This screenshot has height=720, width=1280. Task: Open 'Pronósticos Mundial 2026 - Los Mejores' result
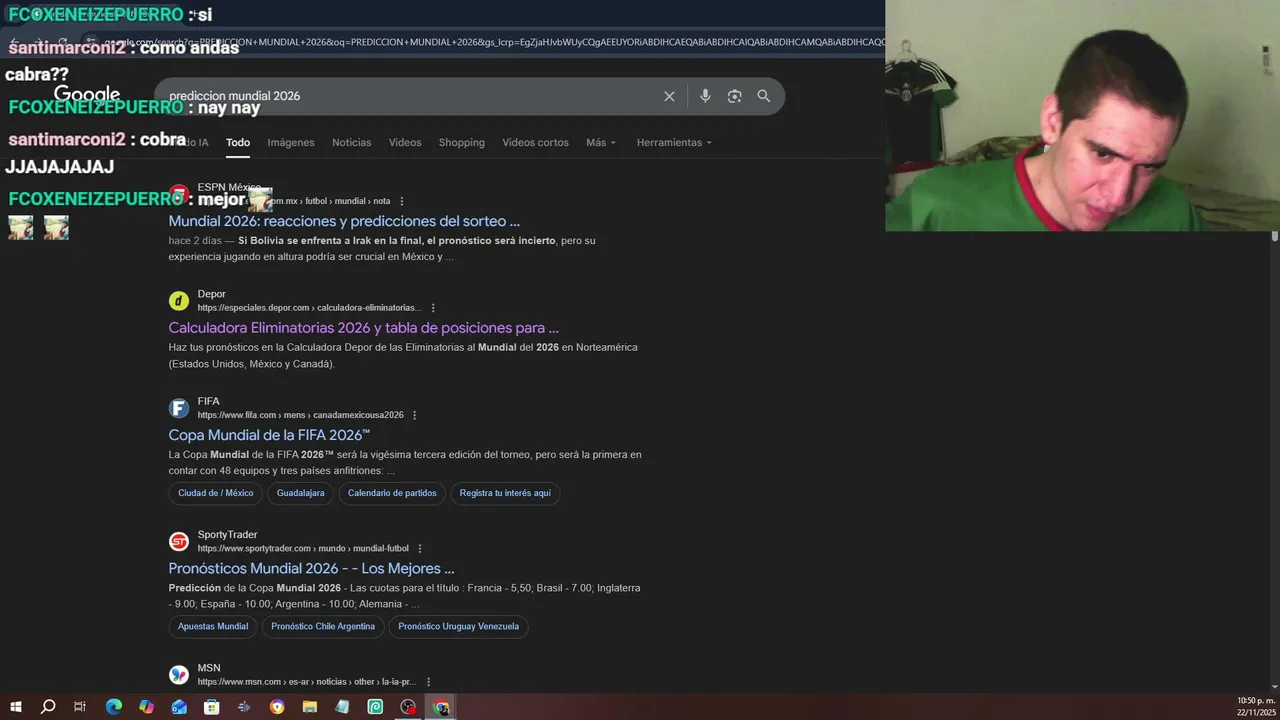[x=311, y=568]
